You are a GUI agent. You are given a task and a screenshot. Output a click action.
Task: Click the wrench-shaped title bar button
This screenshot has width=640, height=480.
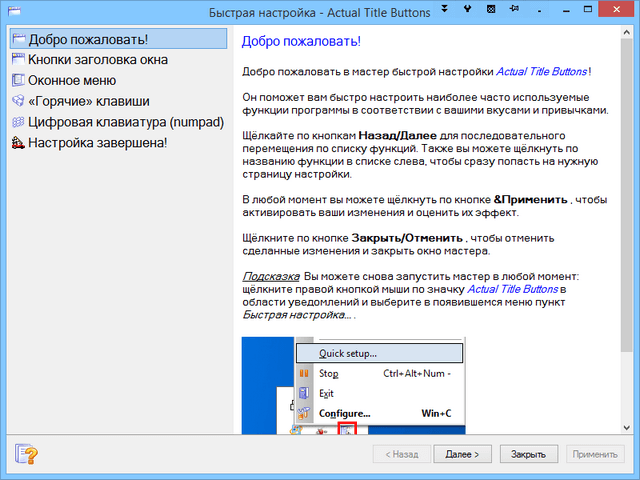[468, 10]
